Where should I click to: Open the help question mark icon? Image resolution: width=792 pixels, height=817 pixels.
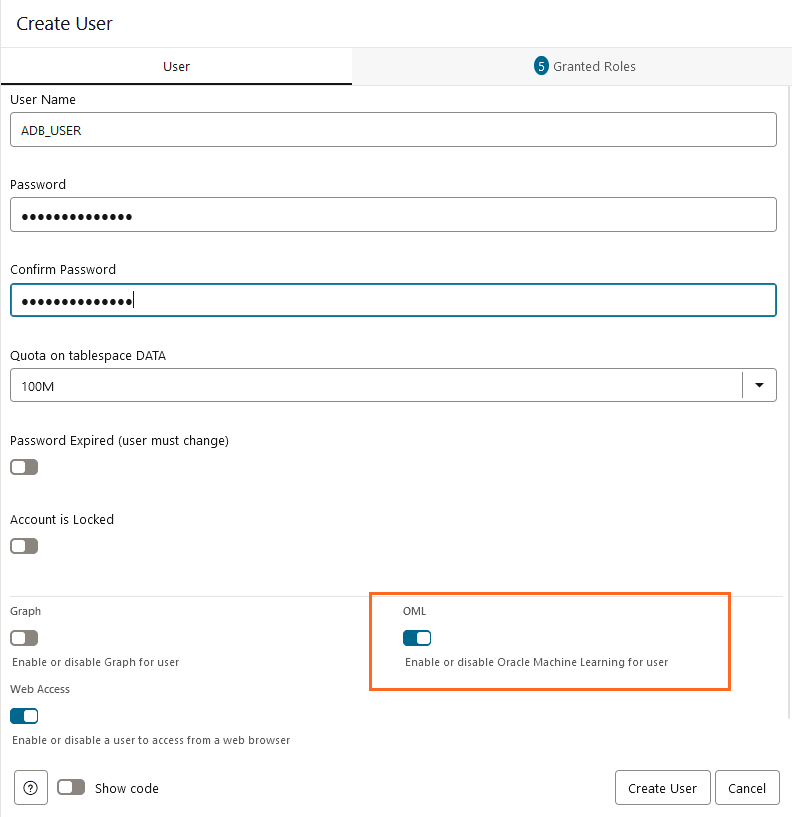tap(30, 788)
